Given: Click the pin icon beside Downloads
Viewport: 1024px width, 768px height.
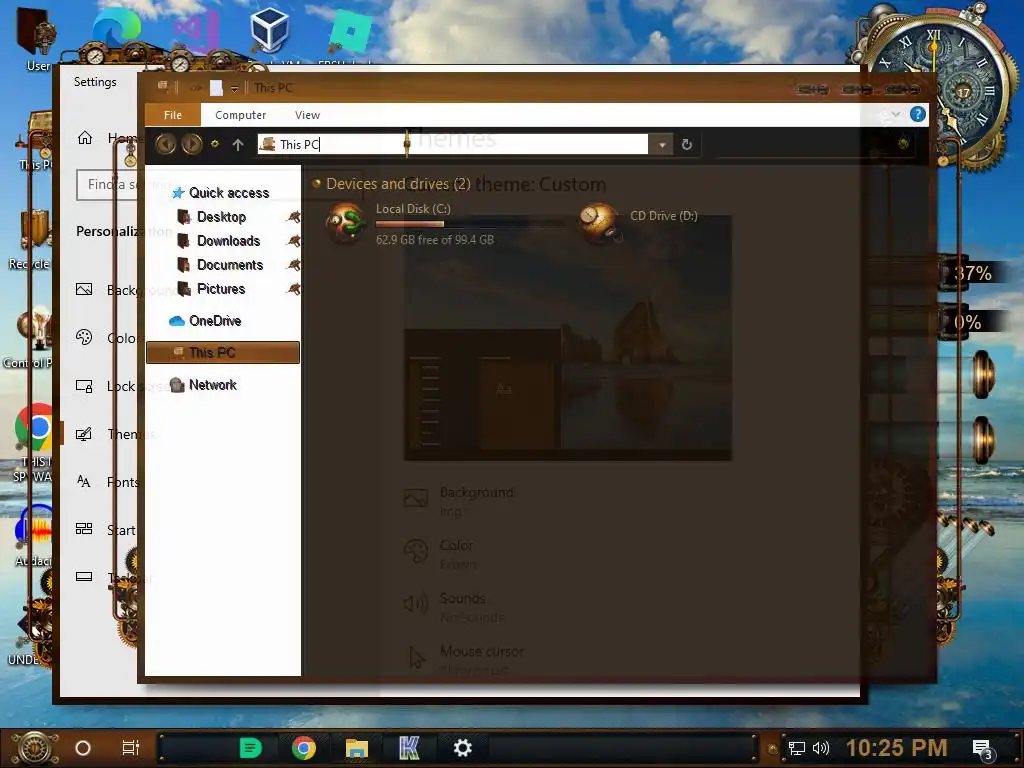Looking at the screenshot, I should [x=294, y=241].
